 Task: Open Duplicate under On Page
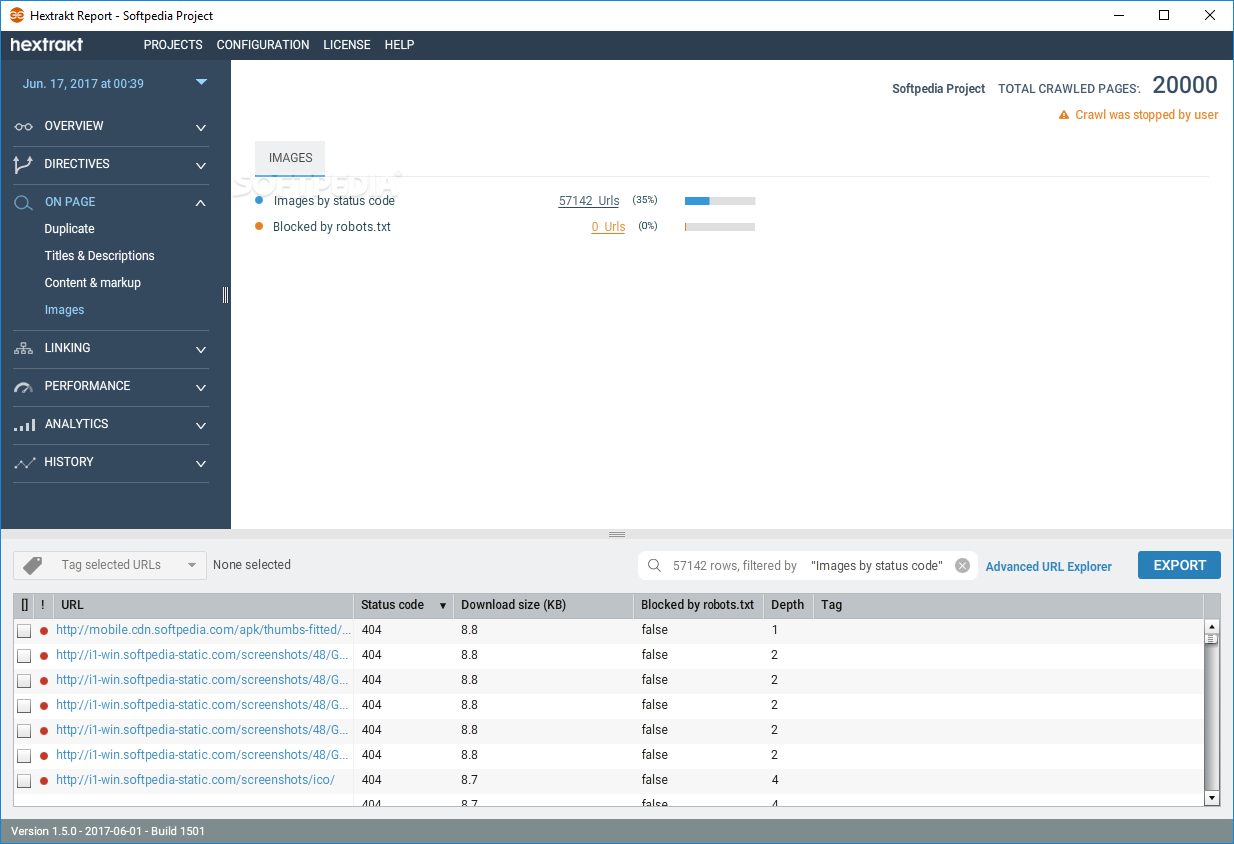pyautogui.click(x=69, y=229)
